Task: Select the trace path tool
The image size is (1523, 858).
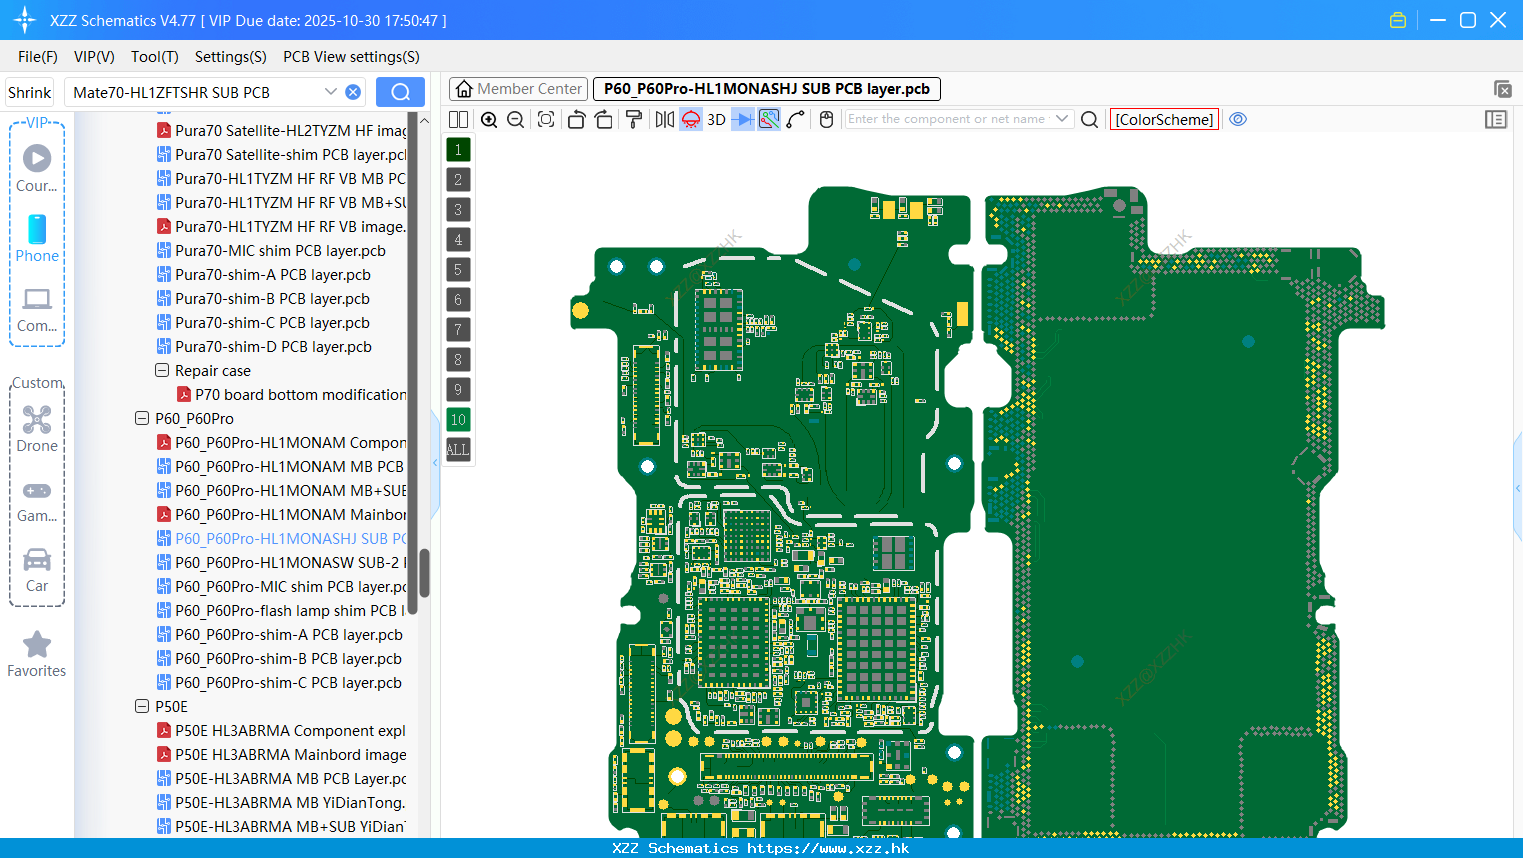Action: click(x=796, y=119)
